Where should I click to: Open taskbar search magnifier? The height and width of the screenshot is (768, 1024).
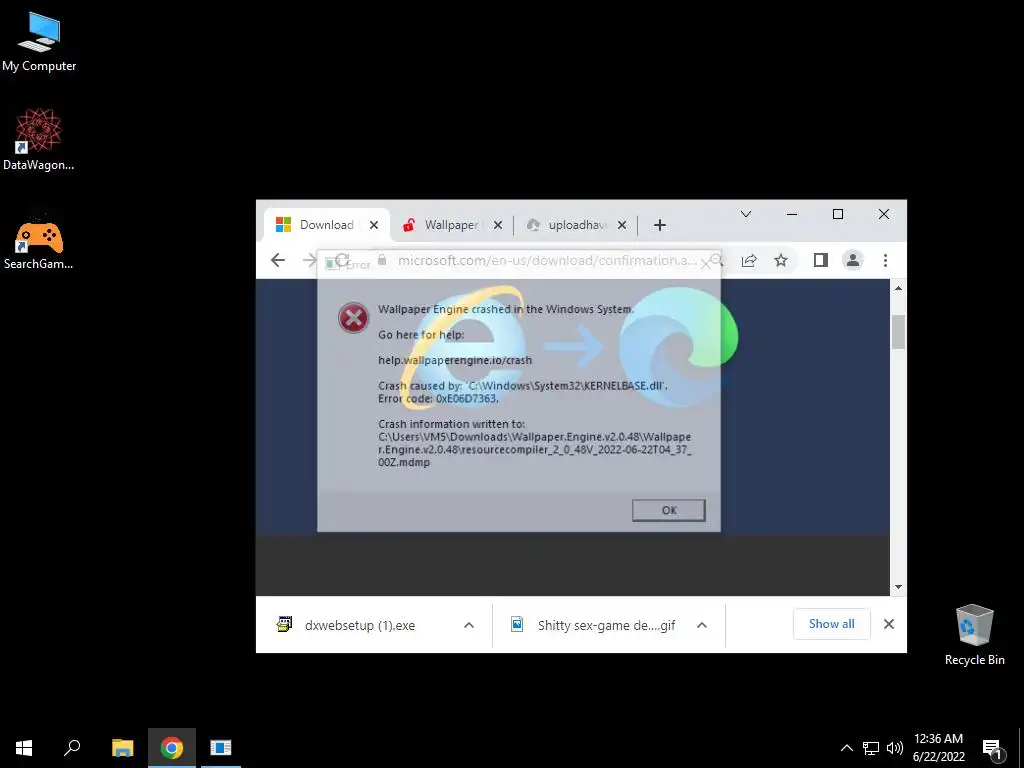[72, 748]
